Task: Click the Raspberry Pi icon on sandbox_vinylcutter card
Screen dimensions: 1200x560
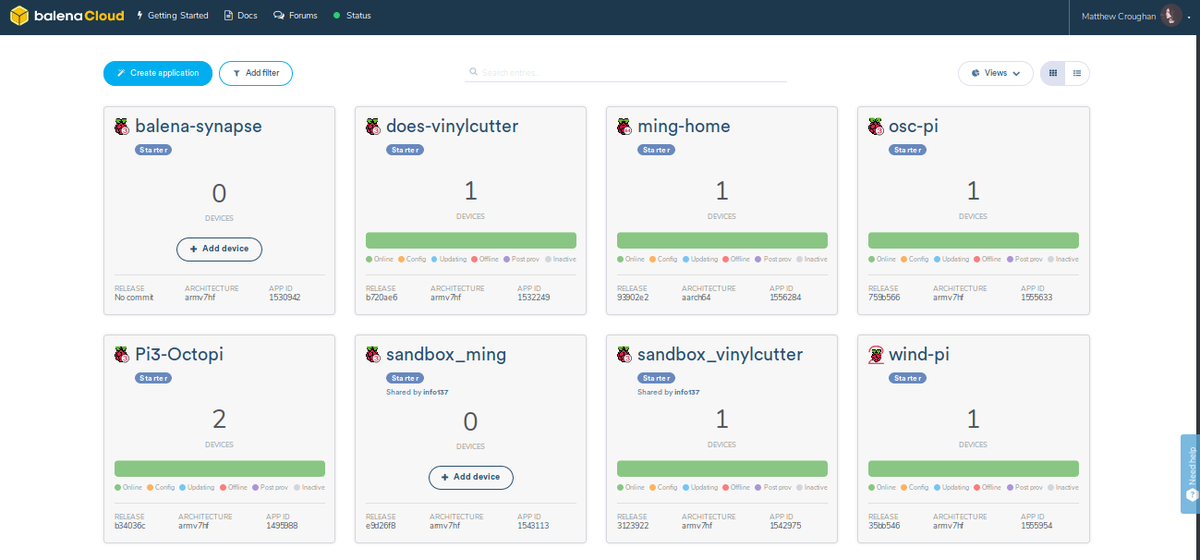Action: pos(624,355)
